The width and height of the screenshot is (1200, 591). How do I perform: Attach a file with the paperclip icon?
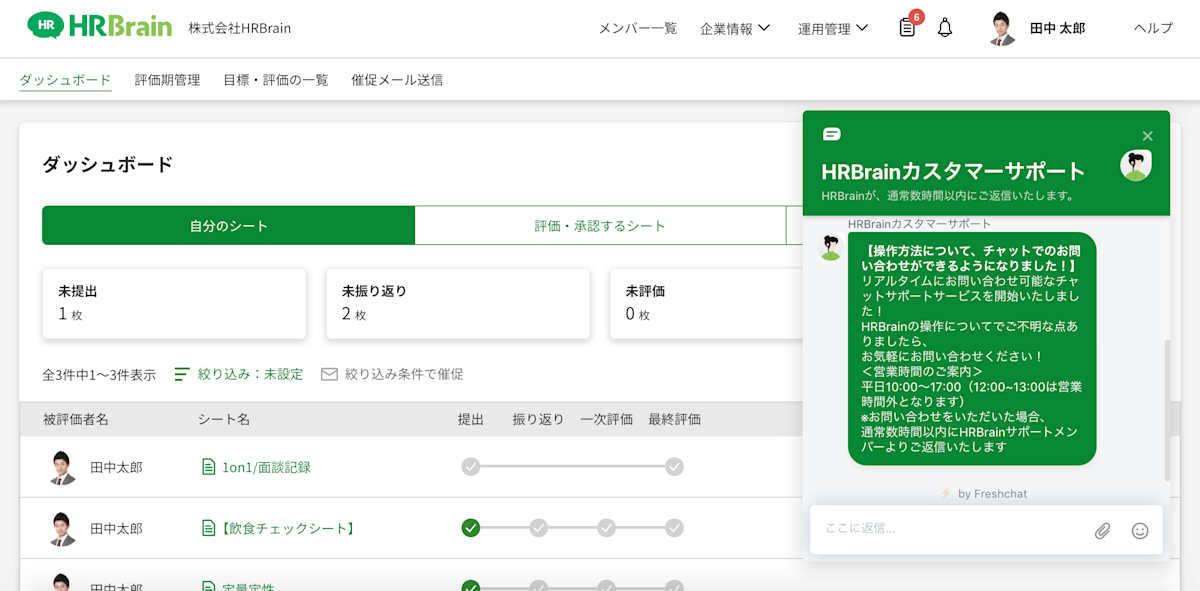(x=1102, y=531)
